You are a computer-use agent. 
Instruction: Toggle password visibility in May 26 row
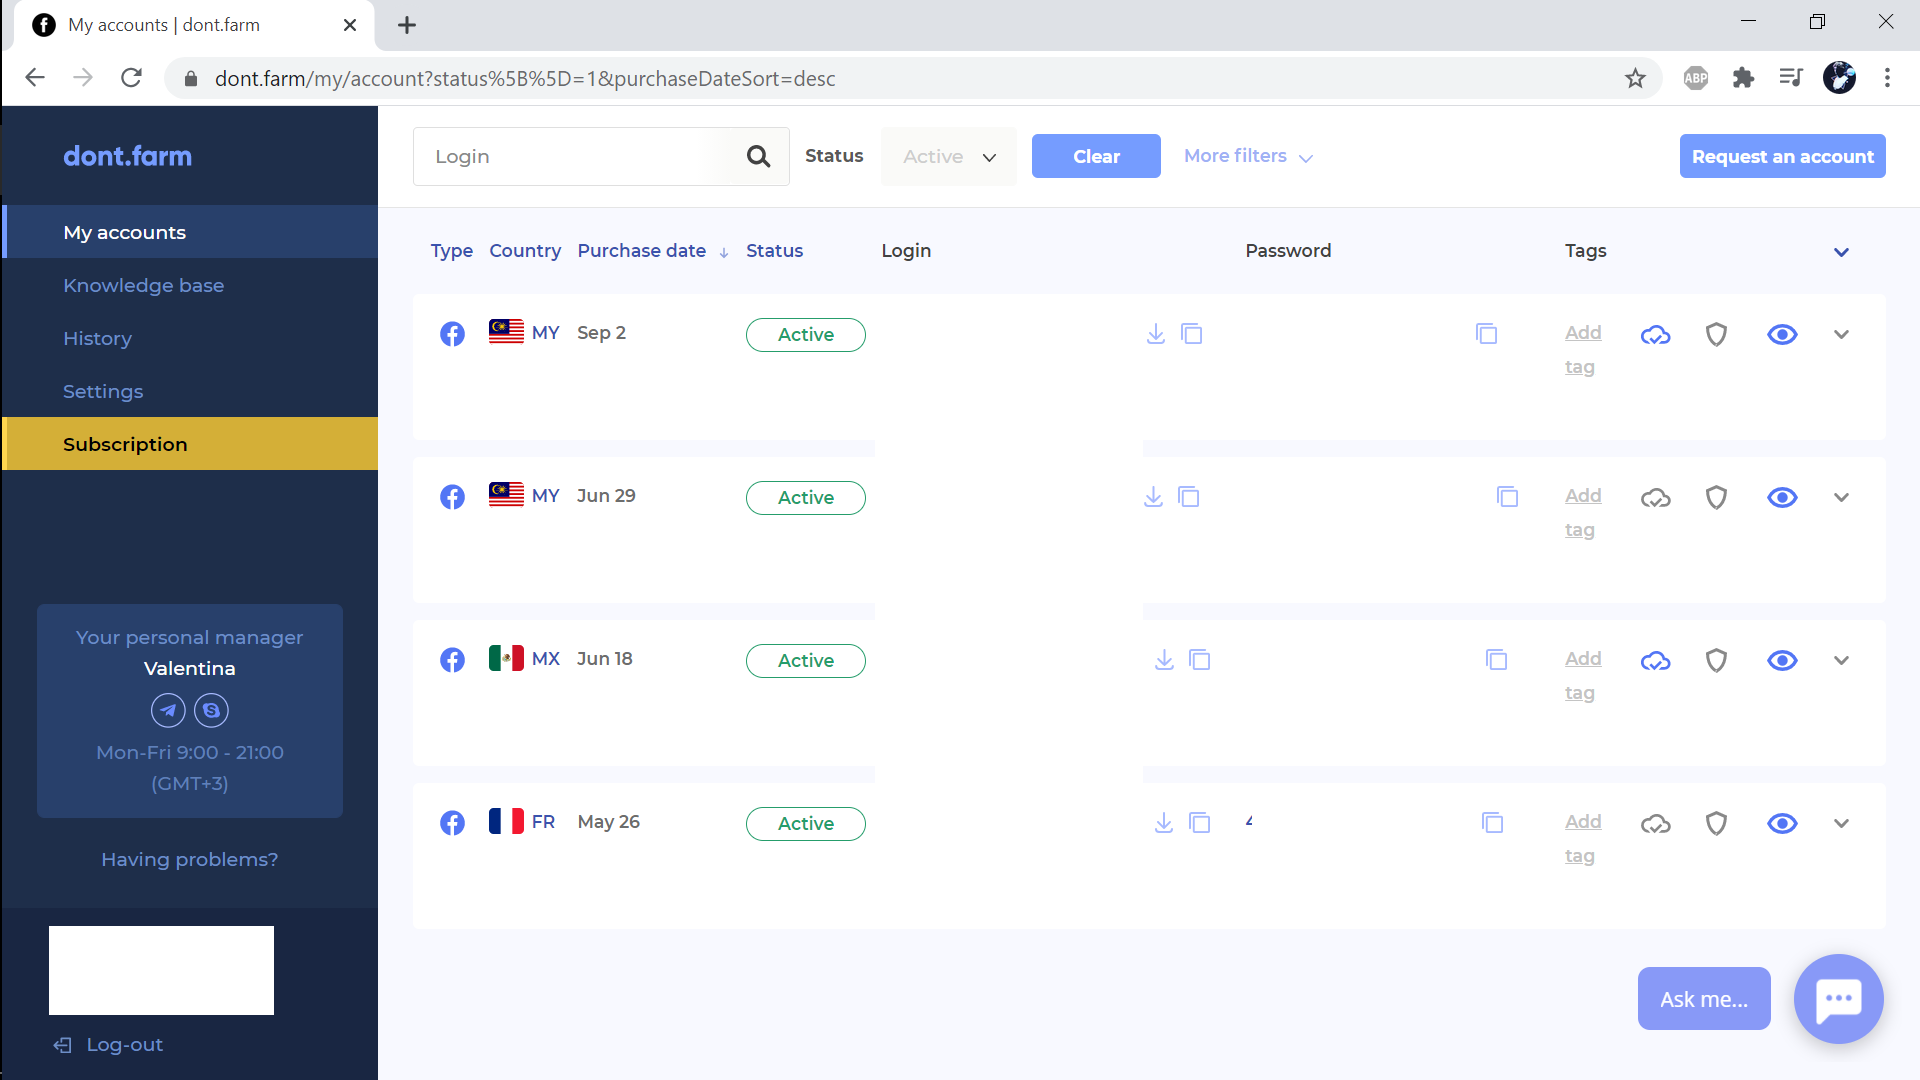1782,824
